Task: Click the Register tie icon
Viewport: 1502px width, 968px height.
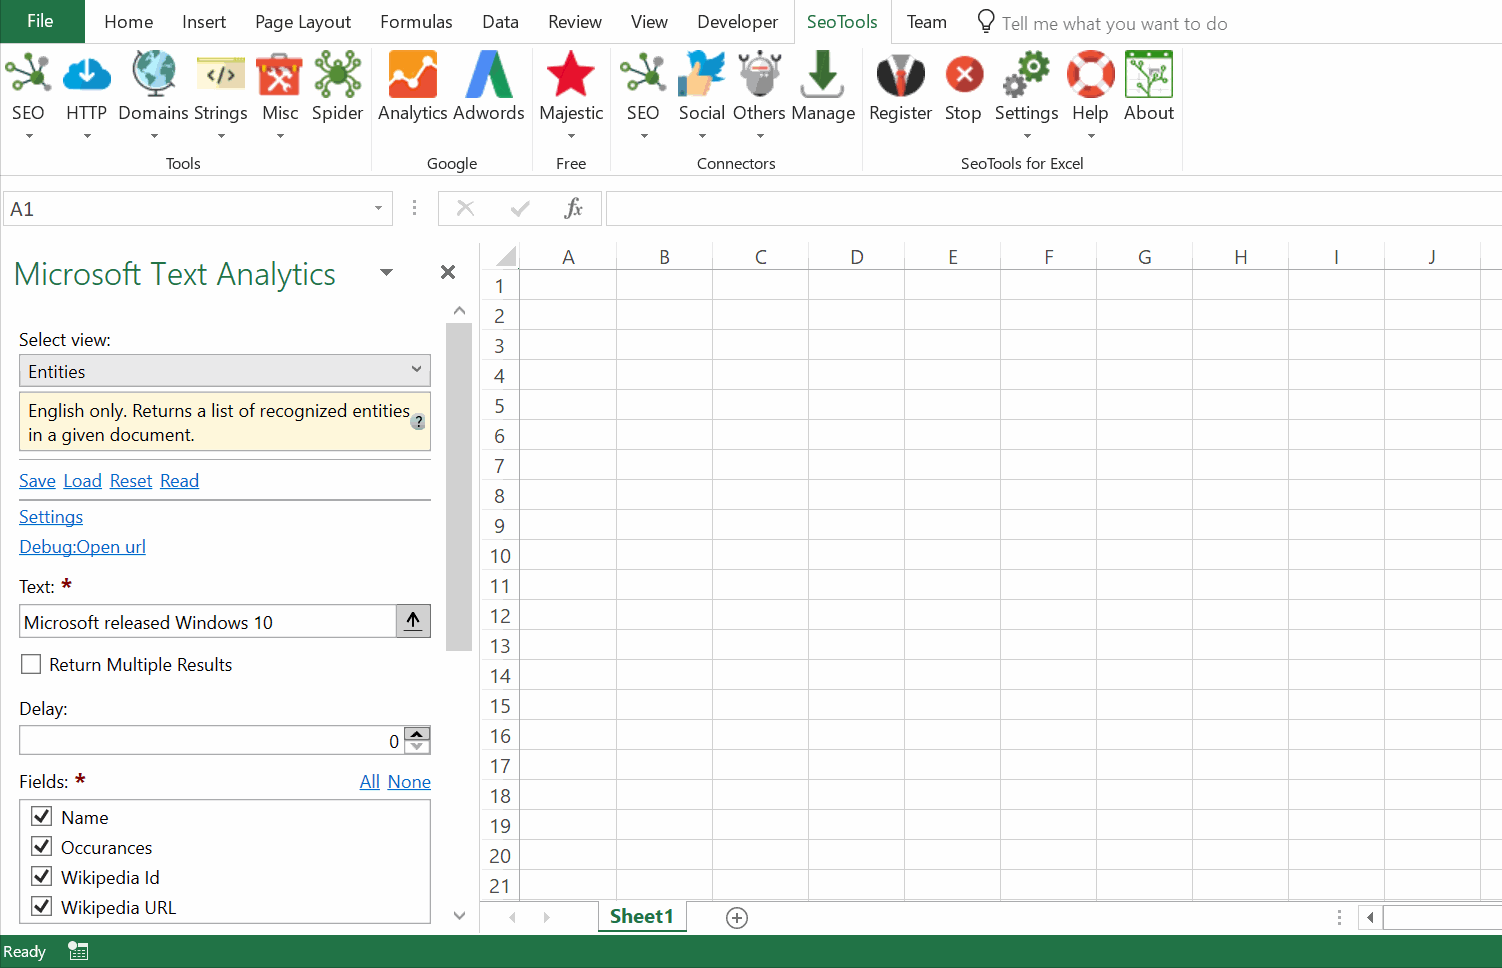Action: pos(900,74)
